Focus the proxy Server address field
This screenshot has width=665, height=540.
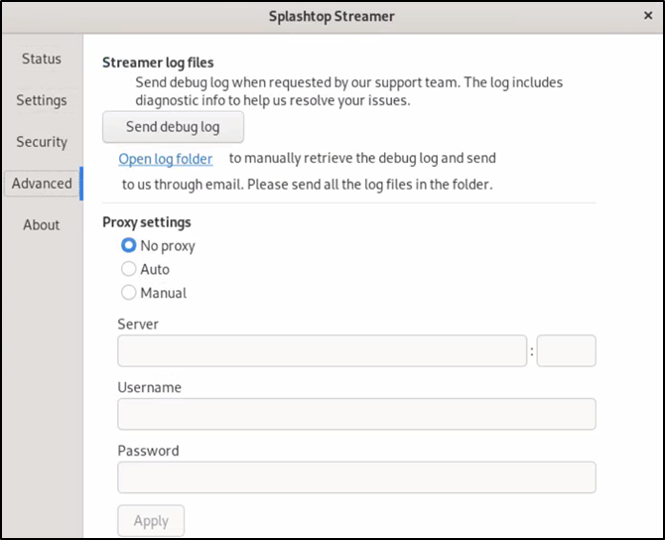322,351
